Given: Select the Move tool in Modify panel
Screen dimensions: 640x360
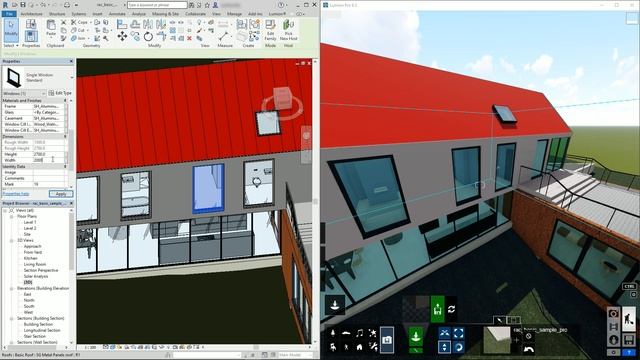Looking at the screenshot, I should coord(122,37).
